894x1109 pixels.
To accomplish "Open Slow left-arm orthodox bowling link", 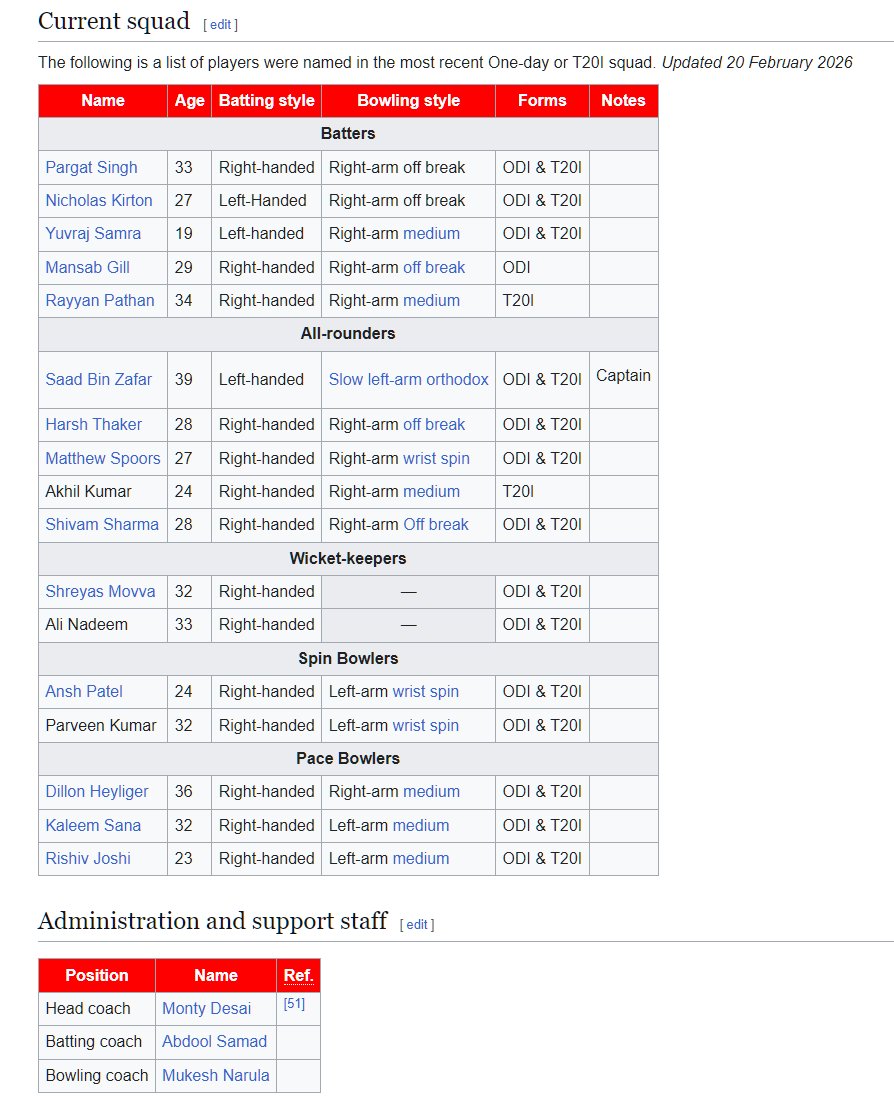I will tap(409, 380).
